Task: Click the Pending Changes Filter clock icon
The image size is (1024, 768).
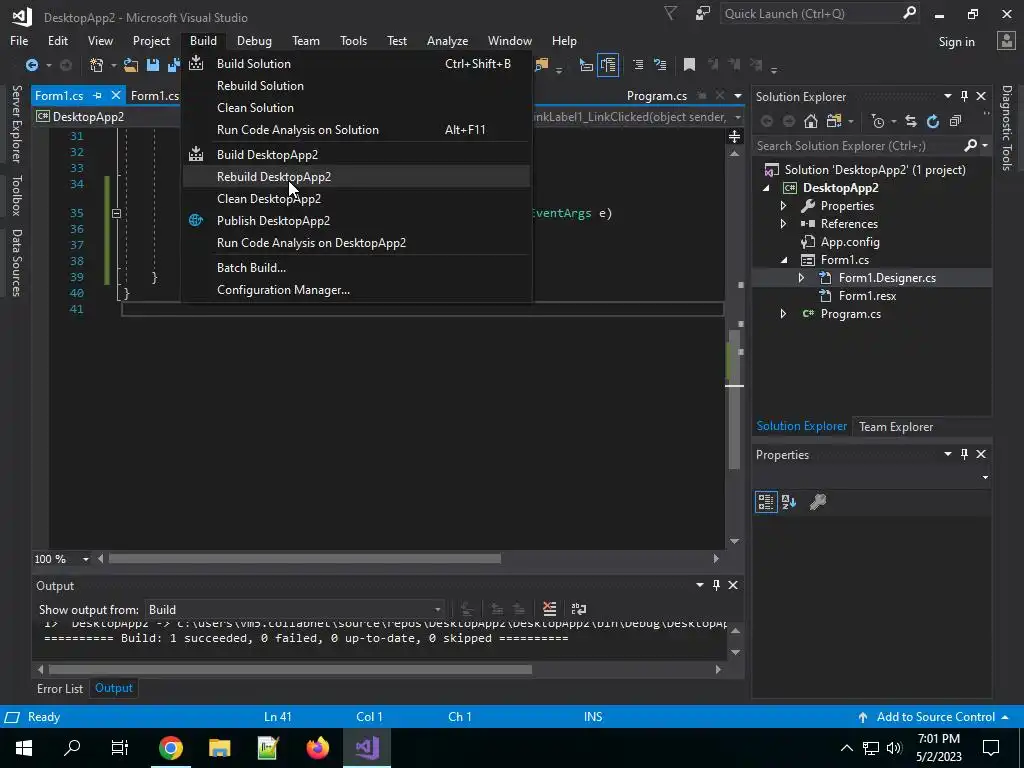Action: (878, 121)
